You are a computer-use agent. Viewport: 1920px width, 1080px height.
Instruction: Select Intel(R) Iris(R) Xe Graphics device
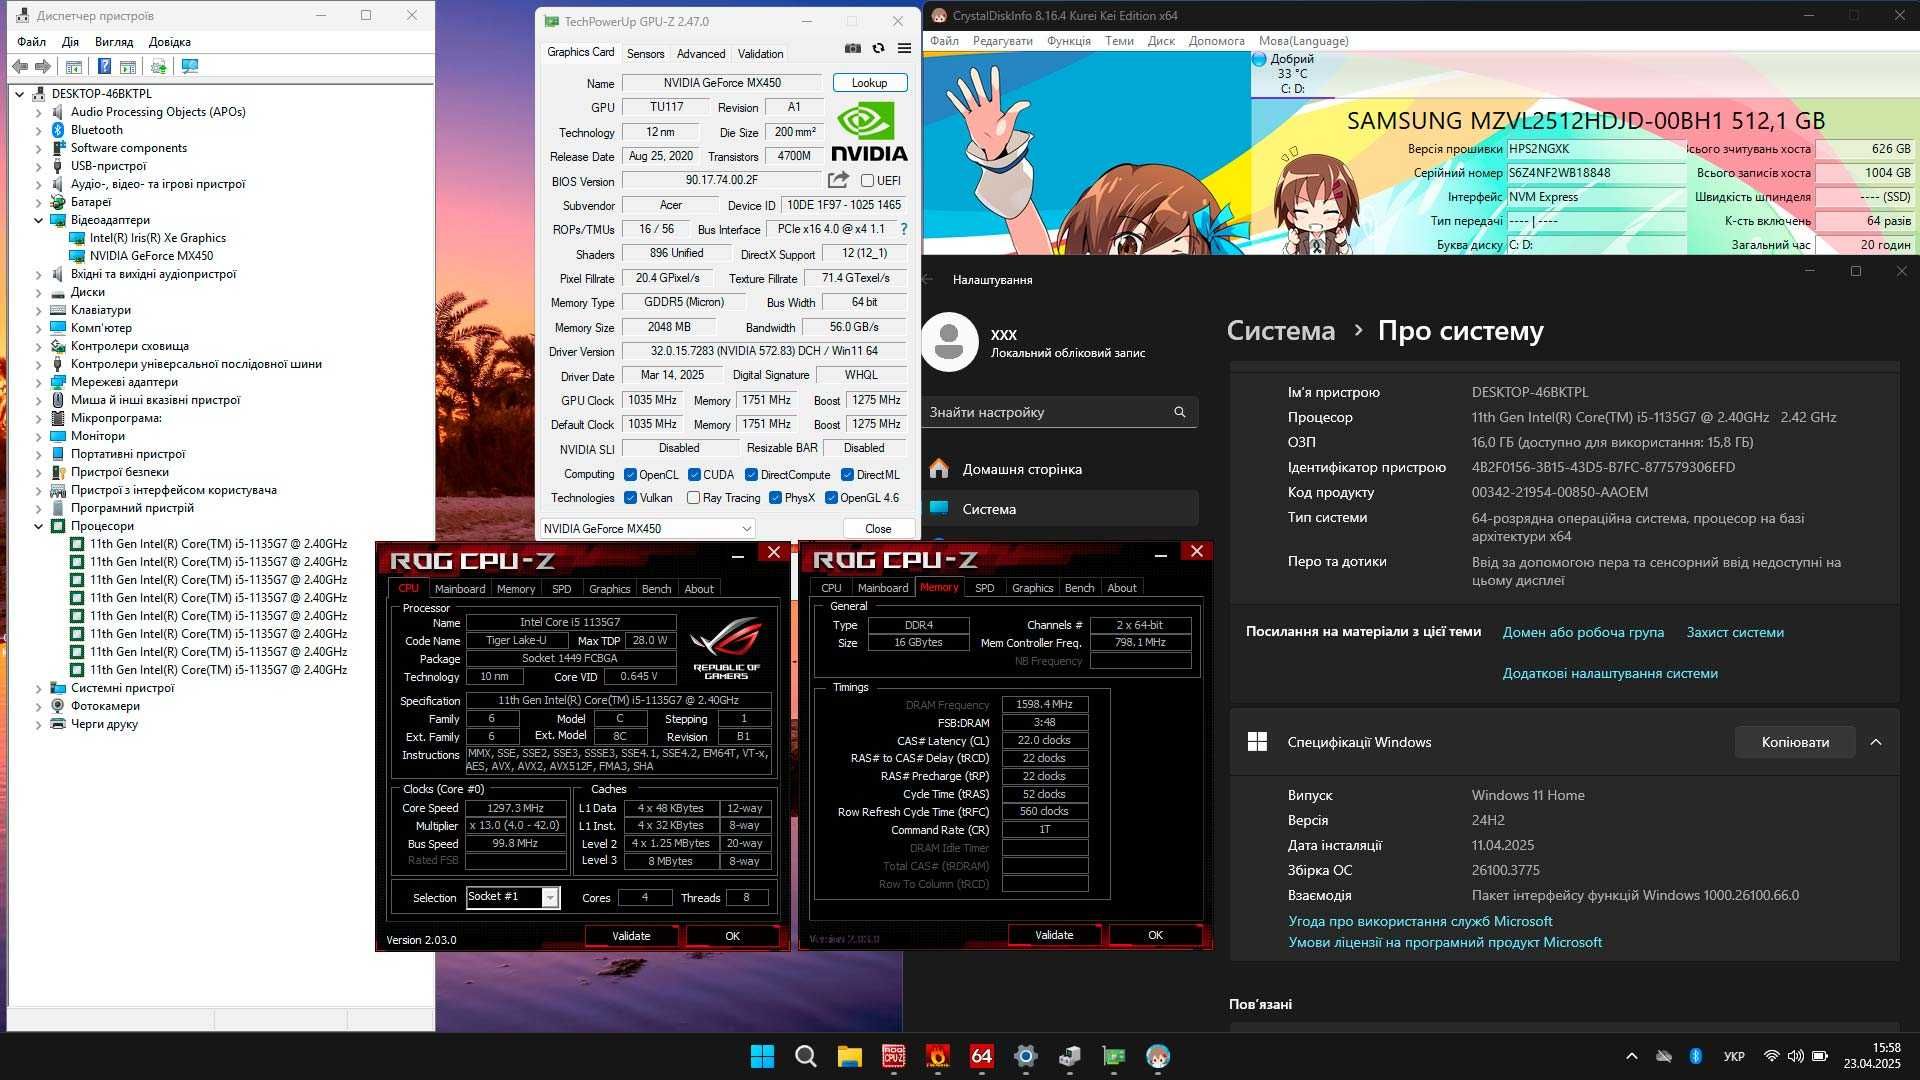[x=157, y=238]
